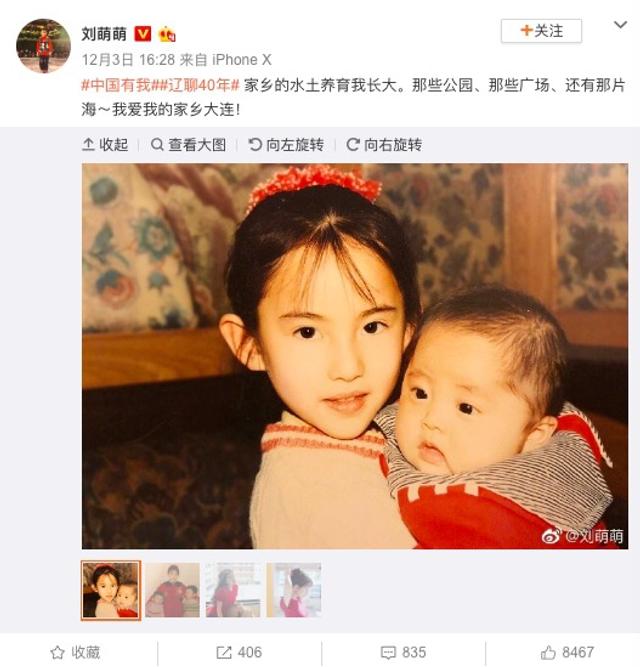The height and width of the screenshot is (667, 640).
Task: Toggle the 收藏 favorite star
Action: [x=75, y=652]
